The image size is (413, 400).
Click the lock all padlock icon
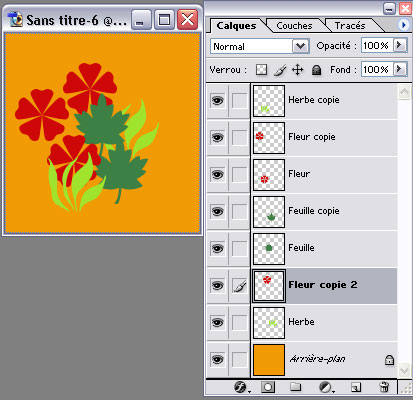click(316, 70)
